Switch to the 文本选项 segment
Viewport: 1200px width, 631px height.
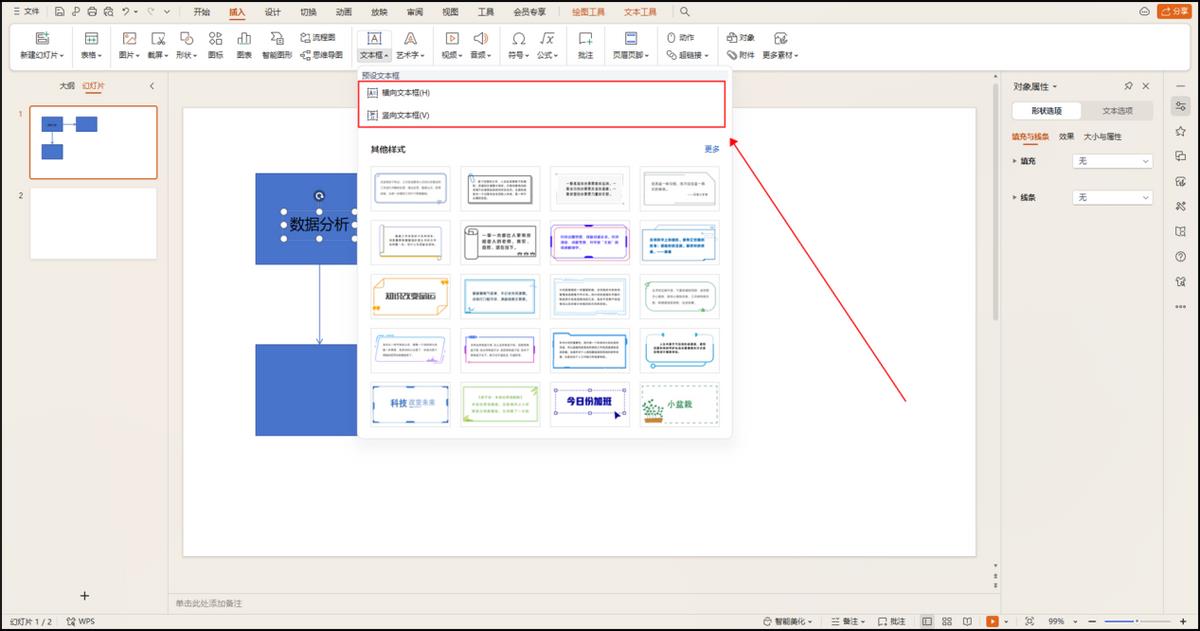click(1117, 111)
